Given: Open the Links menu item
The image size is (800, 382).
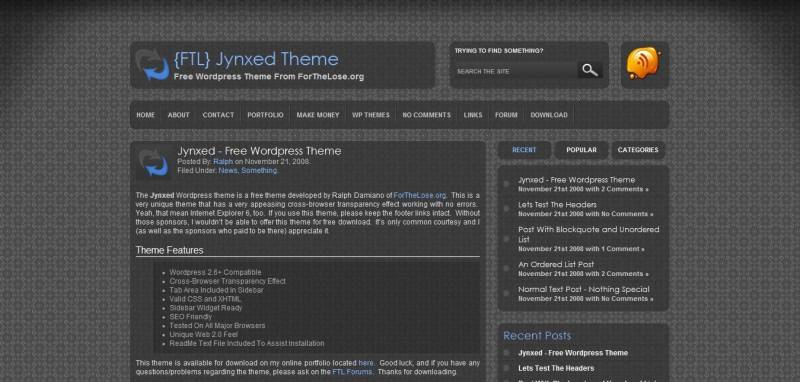Looking at the screenshot, I should (x=473, y=115).
